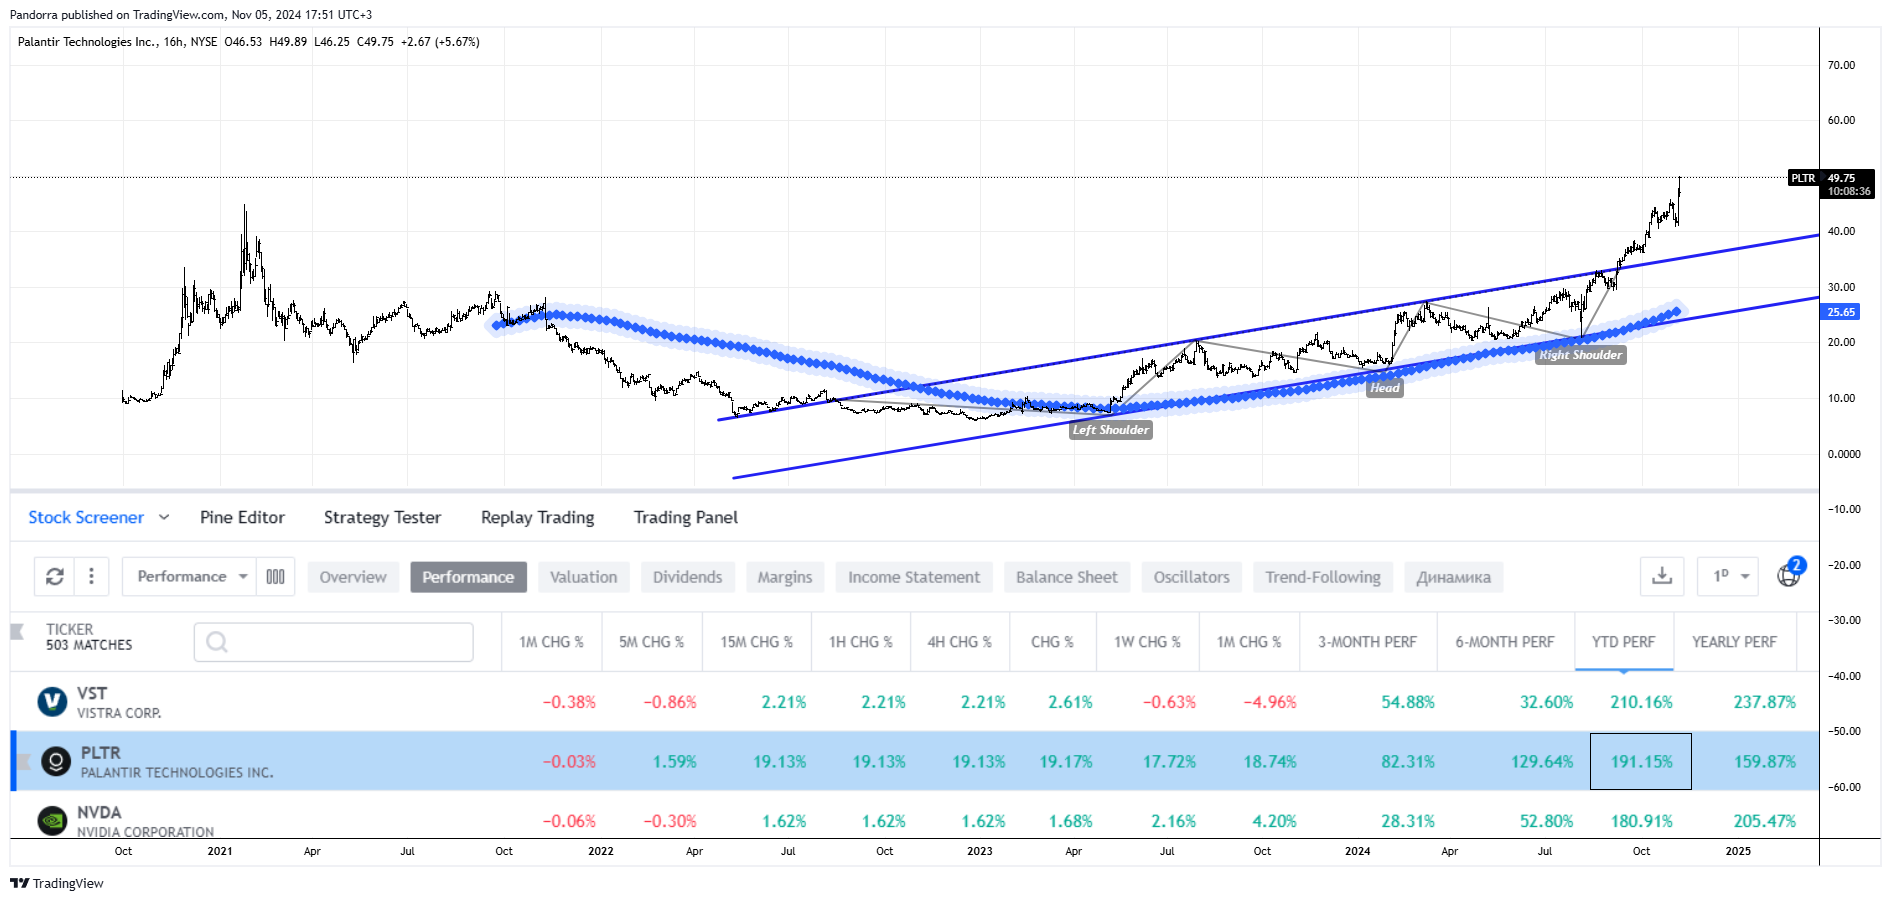Image resolution: width=1891 pixels, height=901 pixels.
Task: Click the download export icon
Action: point(1662,576)
